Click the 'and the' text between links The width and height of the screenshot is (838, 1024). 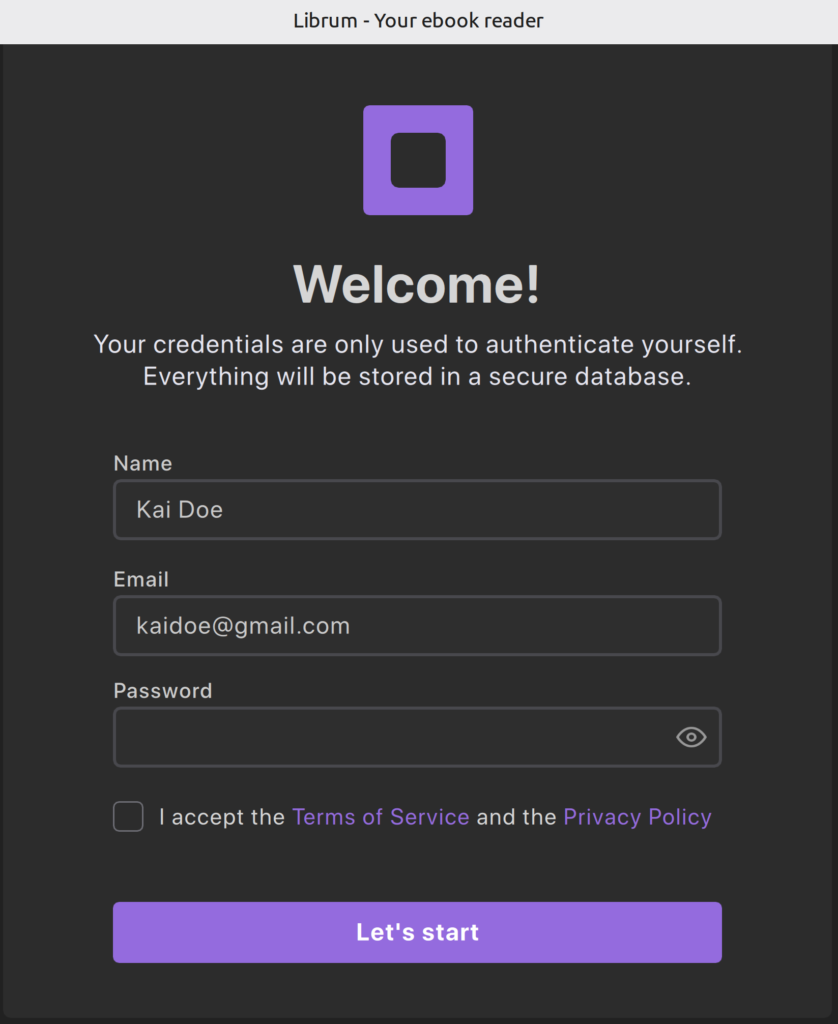tap(516, 817)
